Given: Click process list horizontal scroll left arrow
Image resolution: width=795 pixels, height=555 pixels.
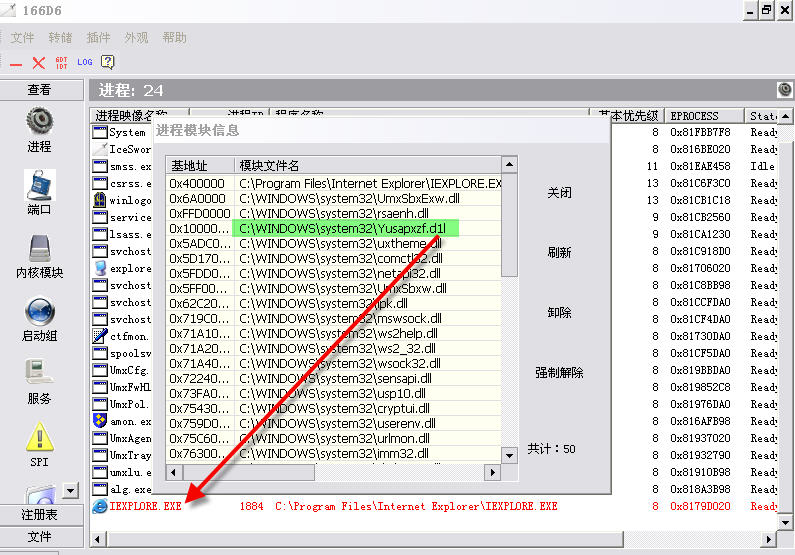Looking at the screenshot, I should [97, 539].
